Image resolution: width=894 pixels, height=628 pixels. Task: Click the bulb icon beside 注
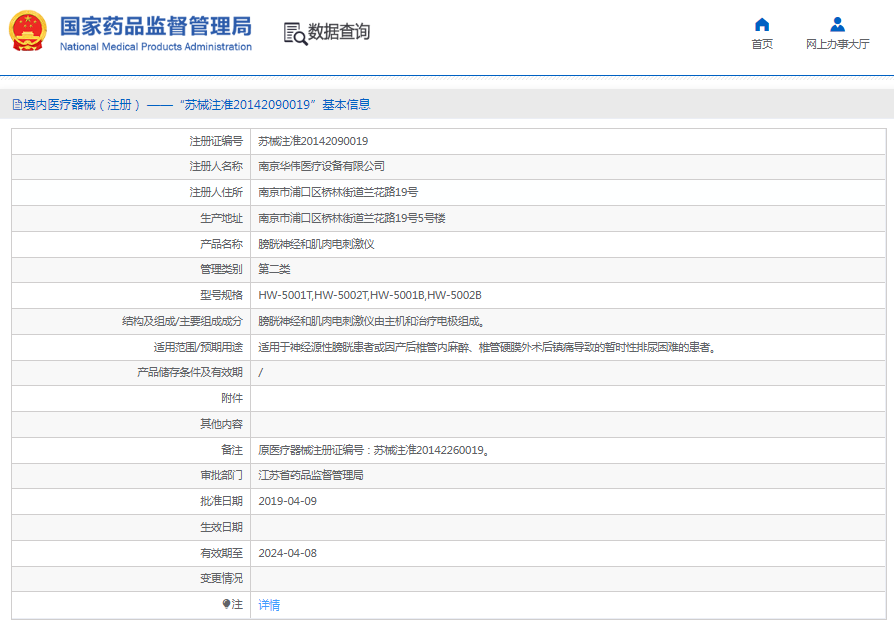point(226,603)
